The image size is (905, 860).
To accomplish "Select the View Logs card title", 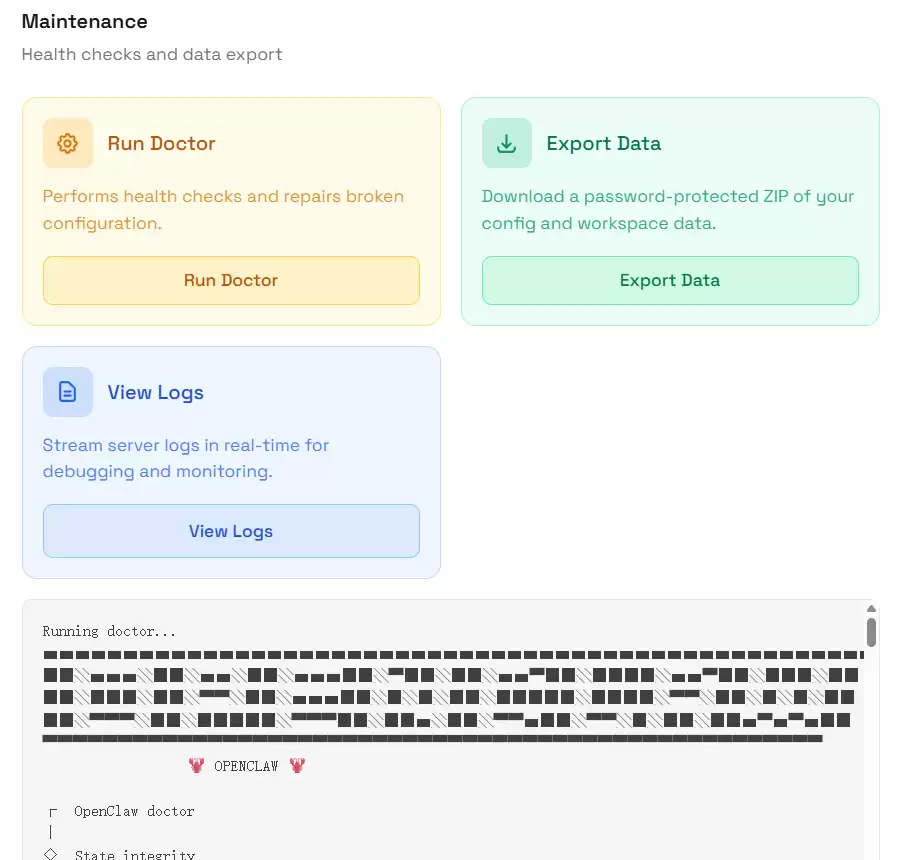I will tap(155, 392).
